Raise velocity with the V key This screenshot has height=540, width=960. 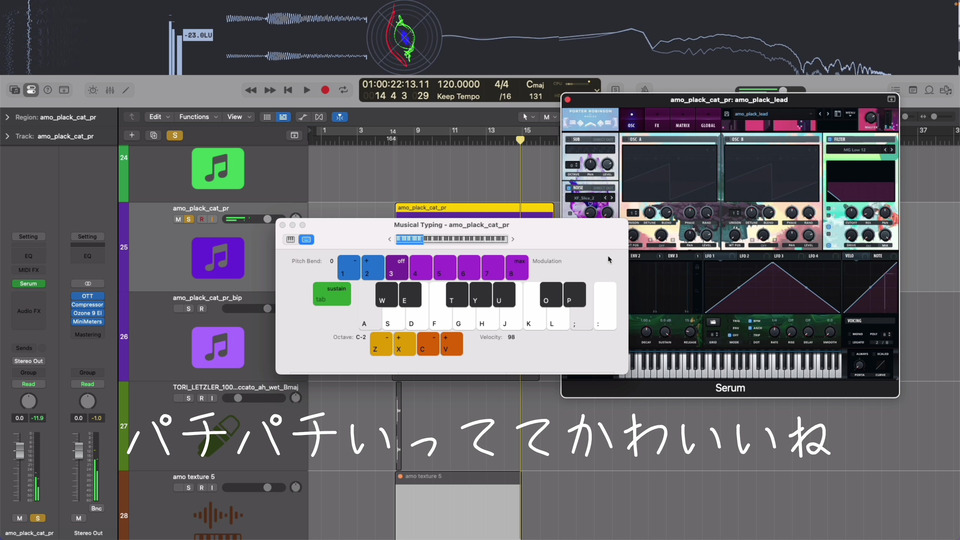pos(452,344)
